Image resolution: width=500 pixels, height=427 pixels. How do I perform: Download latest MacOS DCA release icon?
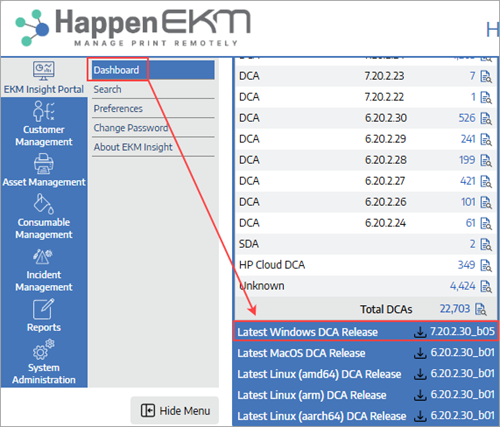point(420,353)
